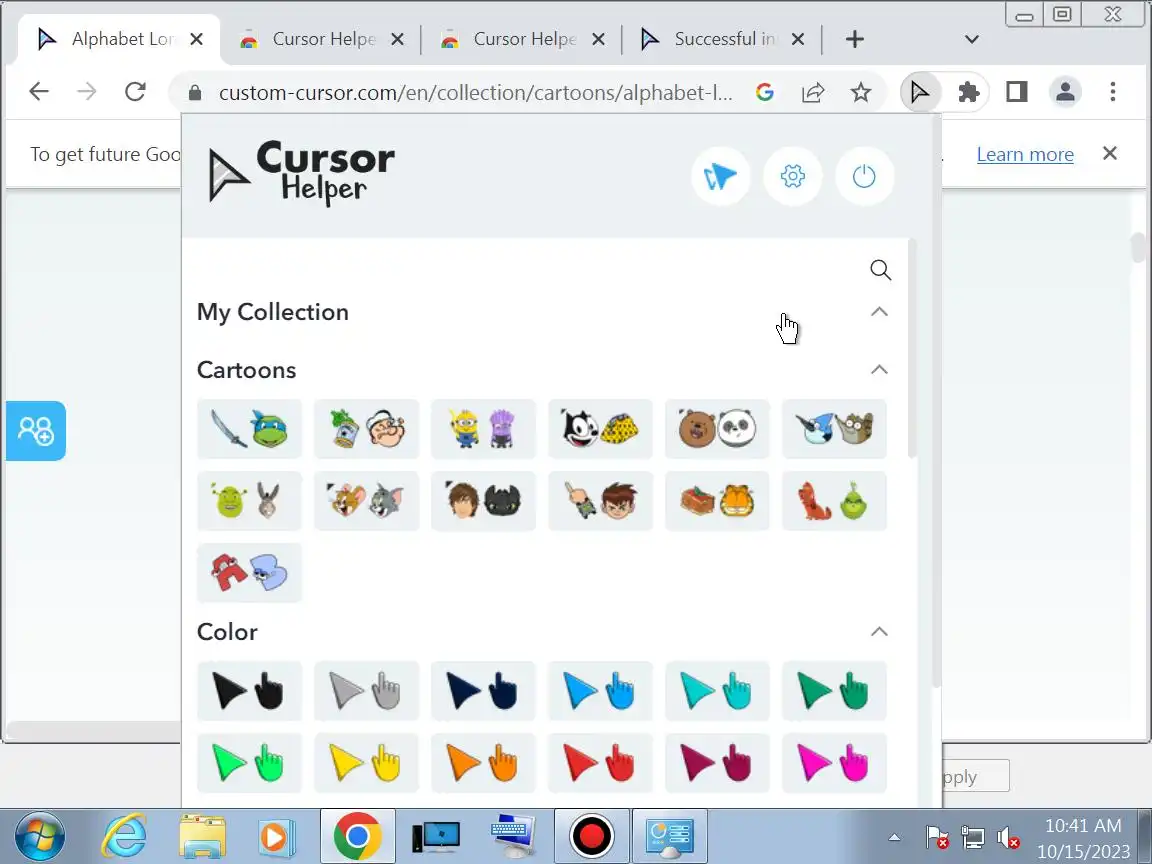1152x864 pixels.
Task: Launch Internet Explorer from taskbar
Action: pos(123,836)
